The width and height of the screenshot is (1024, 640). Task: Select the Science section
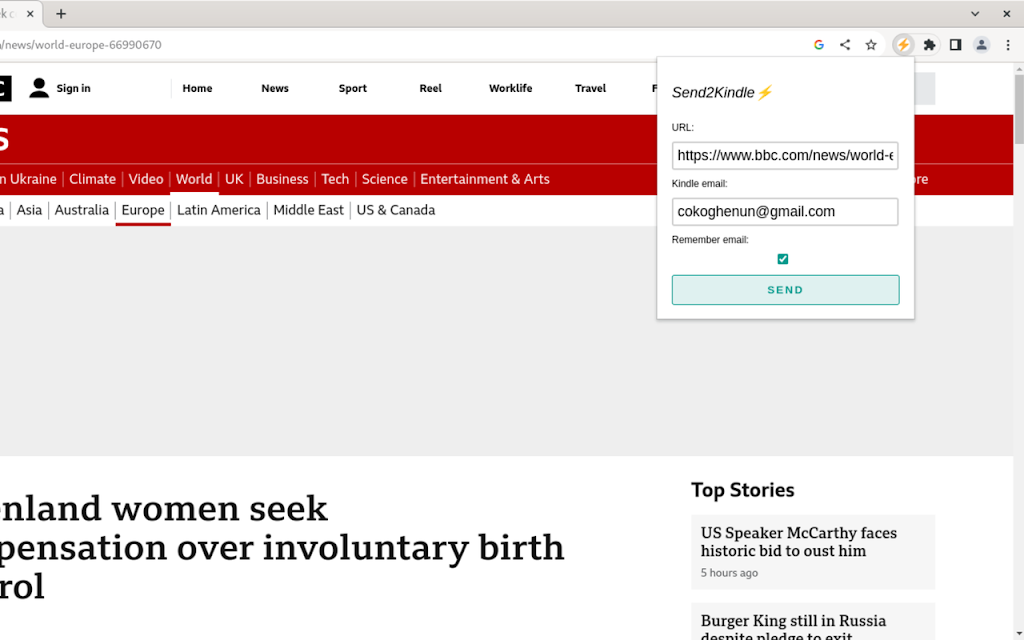coord(385,179)
